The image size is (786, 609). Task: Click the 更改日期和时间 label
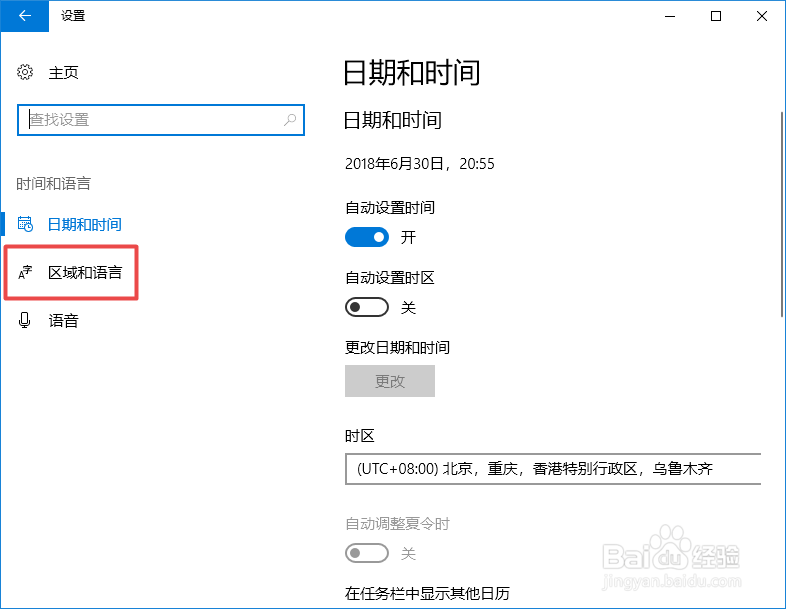[x=397, y=347]
